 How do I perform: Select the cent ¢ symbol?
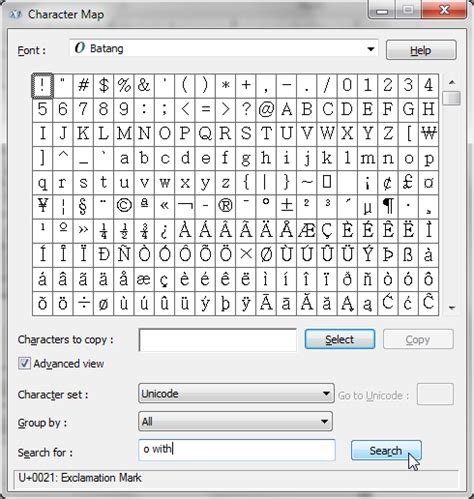click(388, 182)
